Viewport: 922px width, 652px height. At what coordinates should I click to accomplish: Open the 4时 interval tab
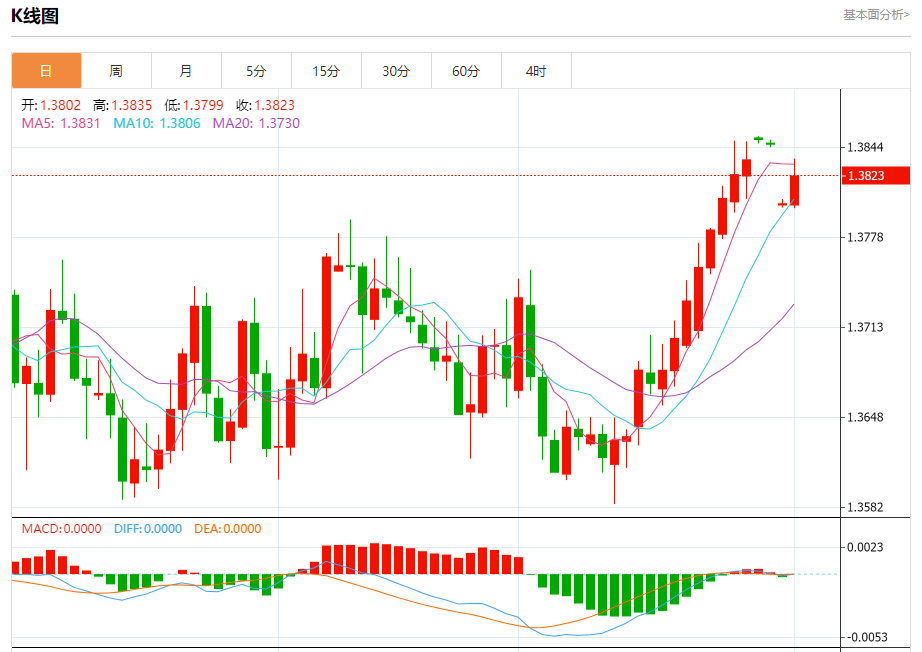536,71
